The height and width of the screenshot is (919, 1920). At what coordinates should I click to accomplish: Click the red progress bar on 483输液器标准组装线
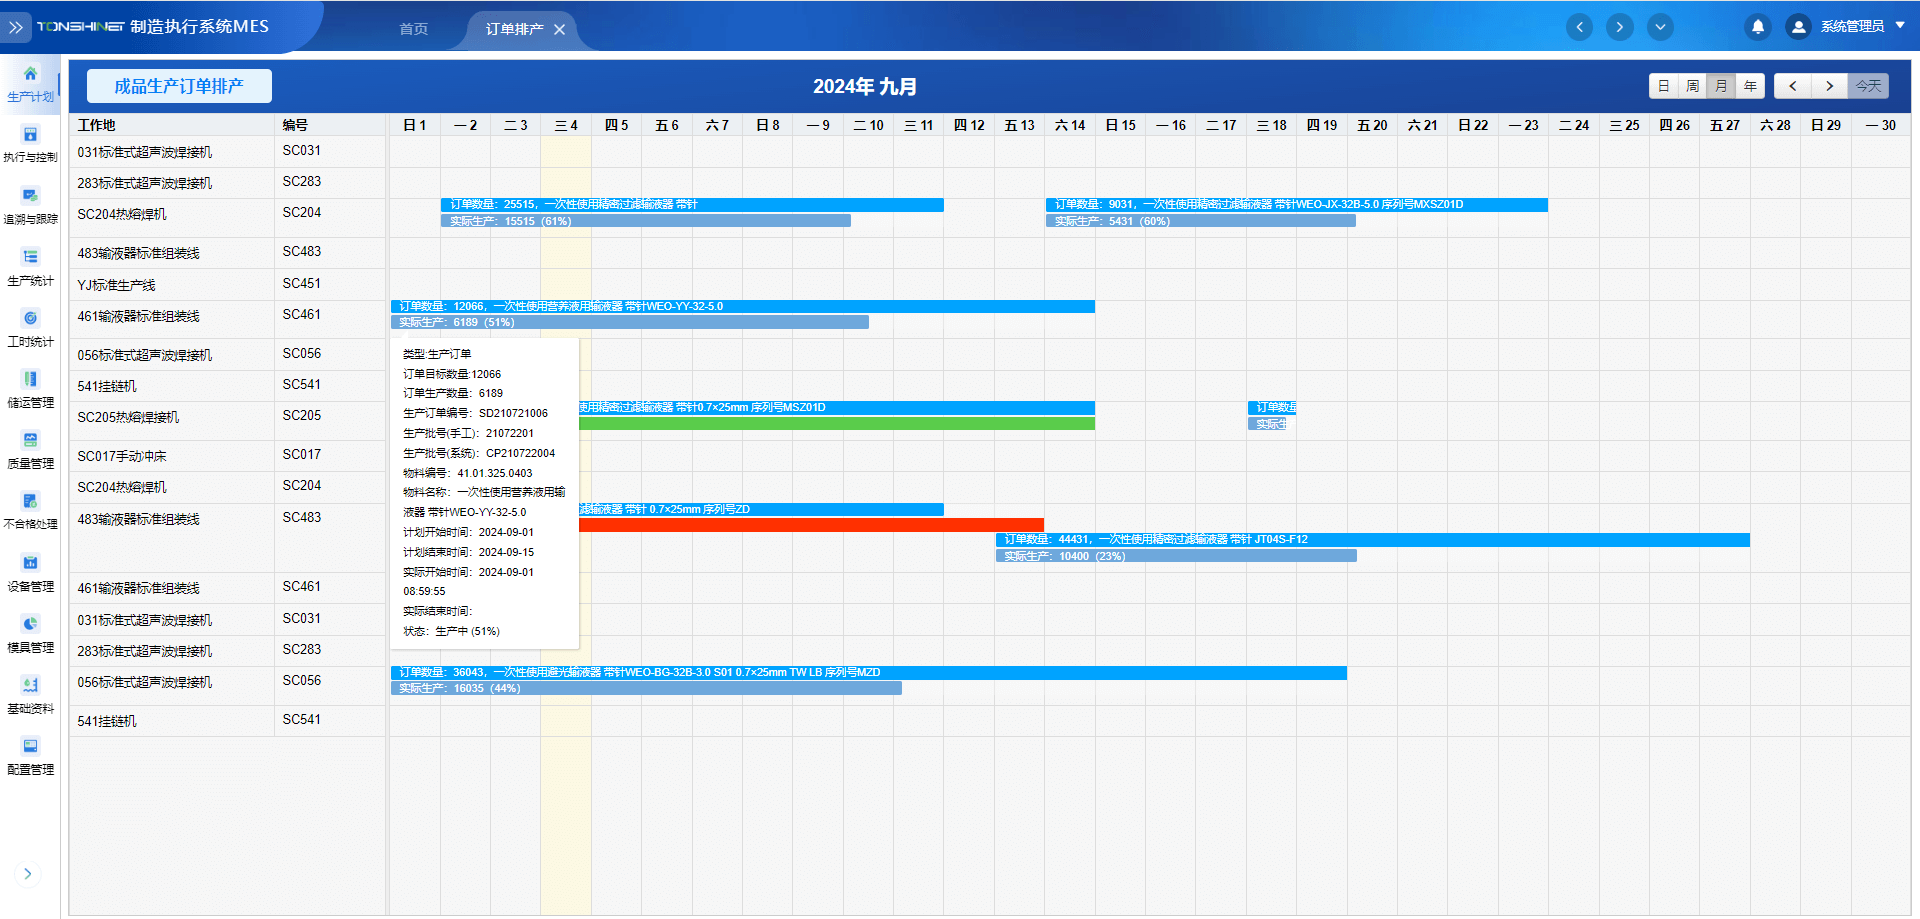810,525
